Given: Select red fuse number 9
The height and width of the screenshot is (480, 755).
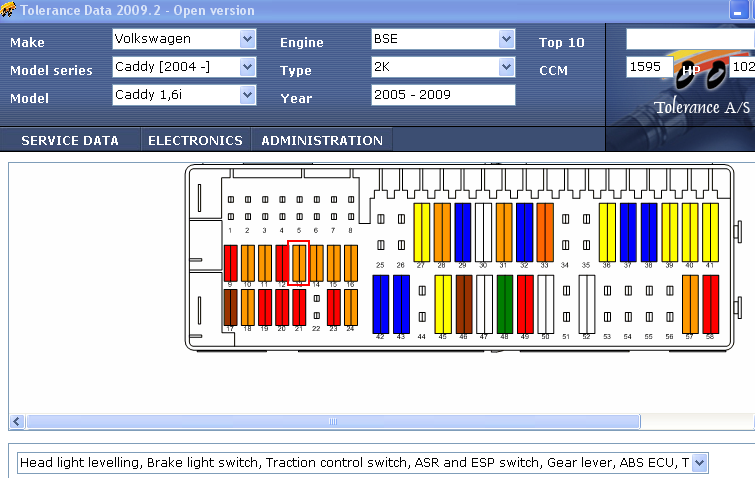Looking at the screenshot, I should [231, 263].
